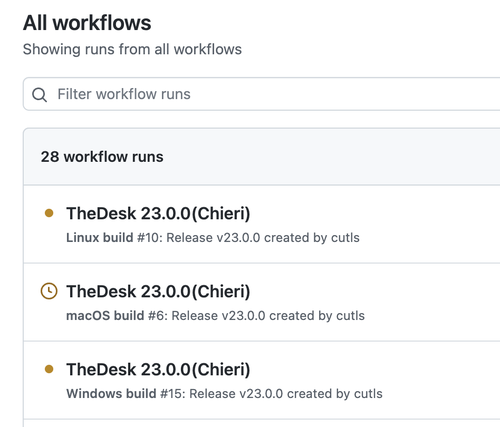Click run number #15 in the Windows row
The height and width of the screenshot is (427, 500).
click(171, 394)
